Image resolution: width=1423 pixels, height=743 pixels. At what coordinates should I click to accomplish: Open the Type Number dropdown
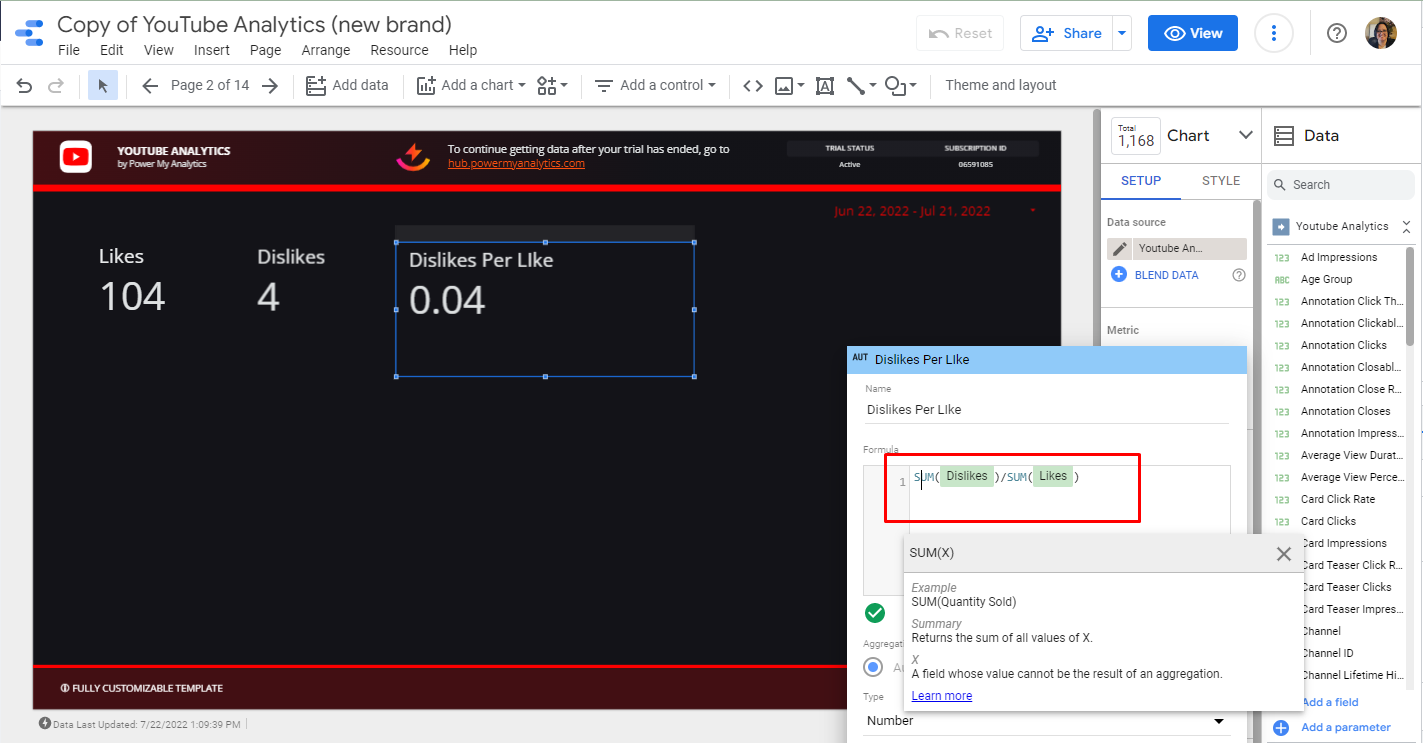point(1046,721)
